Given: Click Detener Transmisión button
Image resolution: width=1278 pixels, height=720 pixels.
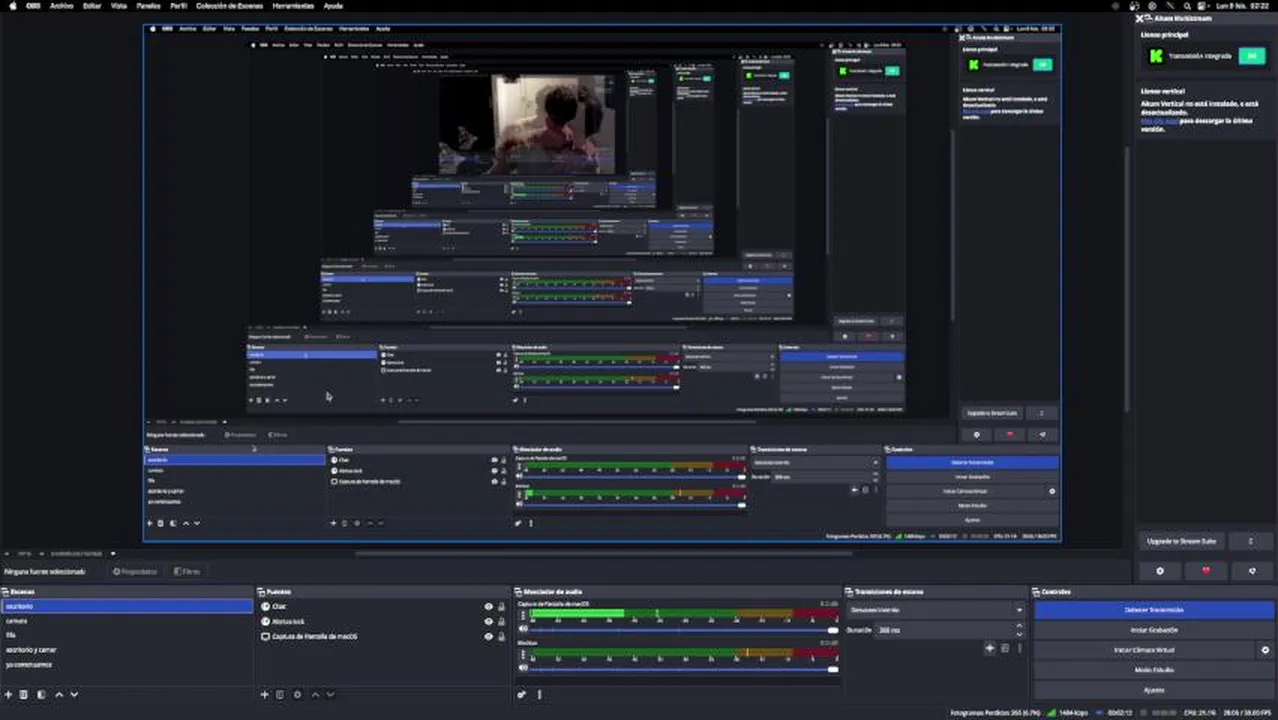Looking at the screenshot, I should [x=1154, y=610].
